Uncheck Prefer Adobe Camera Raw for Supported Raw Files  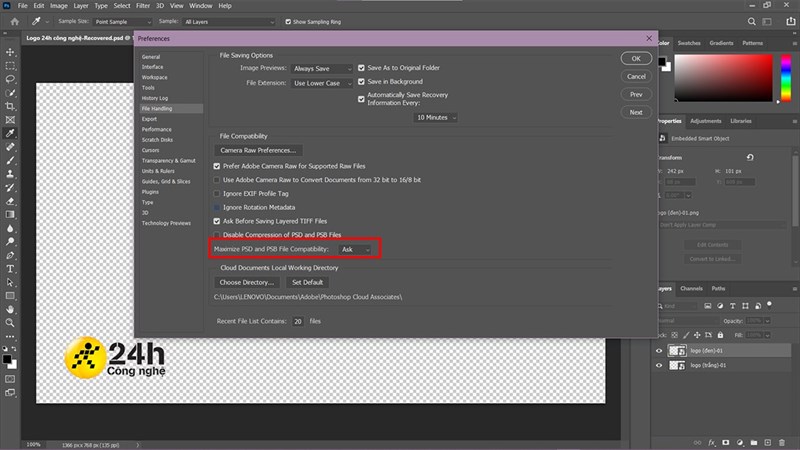click(217, 166)
